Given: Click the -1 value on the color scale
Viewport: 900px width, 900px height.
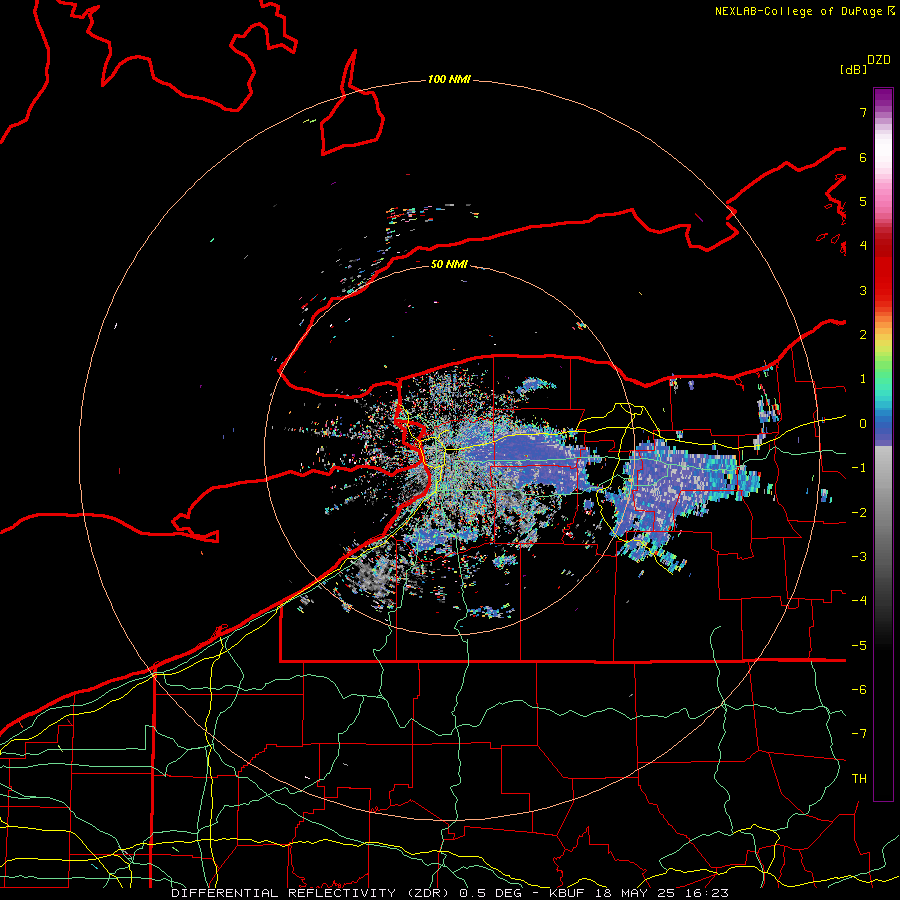Looking at the screenshot, I should 859,468.
